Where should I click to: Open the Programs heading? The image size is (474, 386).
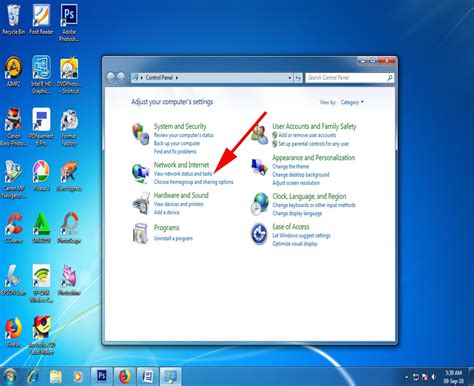[166, 228]
